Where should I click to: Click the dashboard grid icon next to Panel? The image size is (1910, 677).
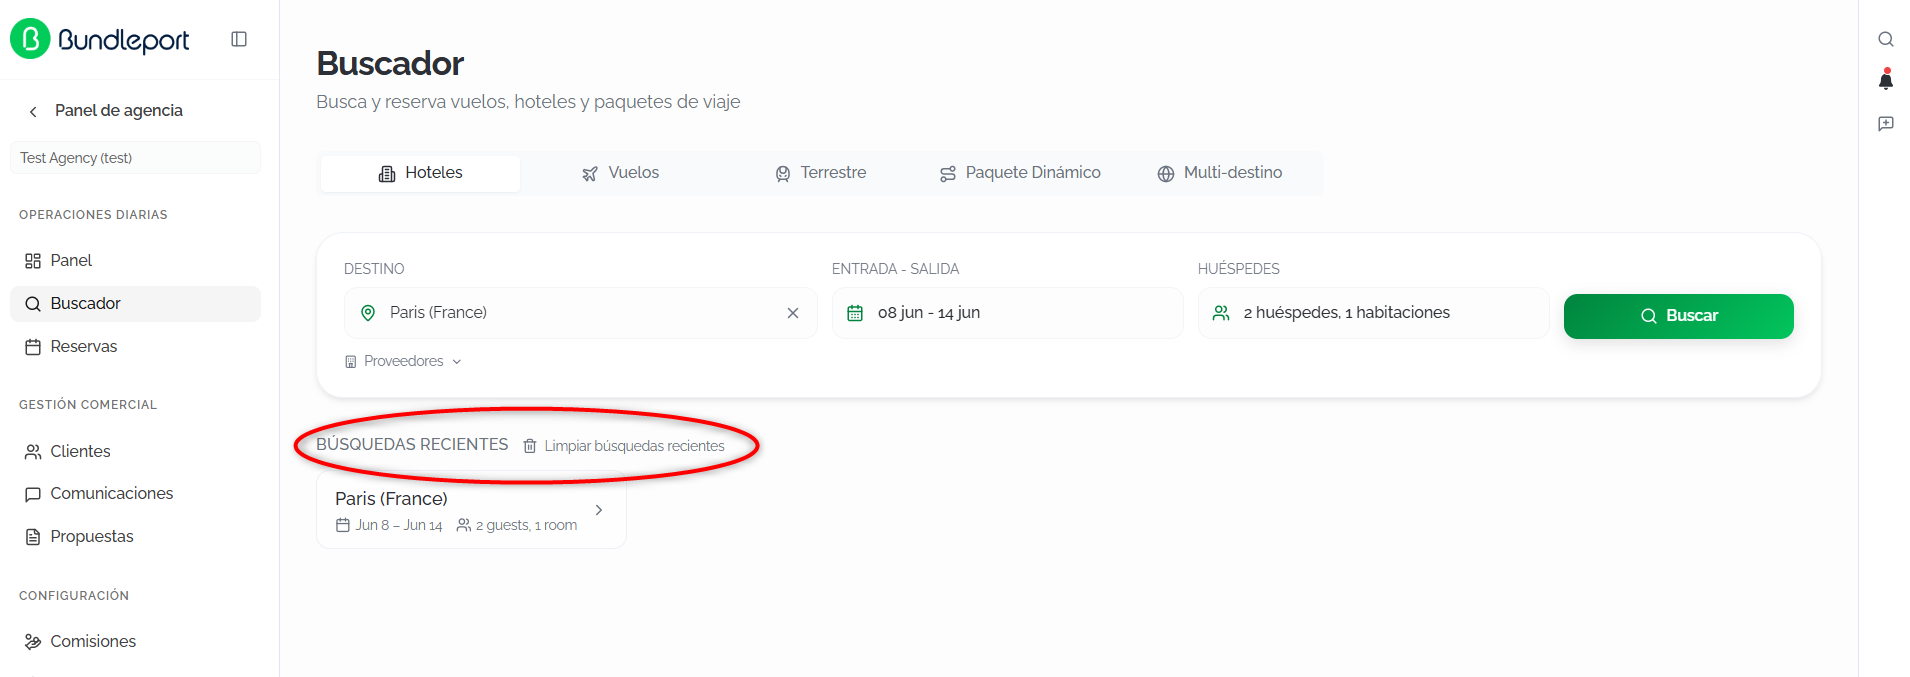33,261
